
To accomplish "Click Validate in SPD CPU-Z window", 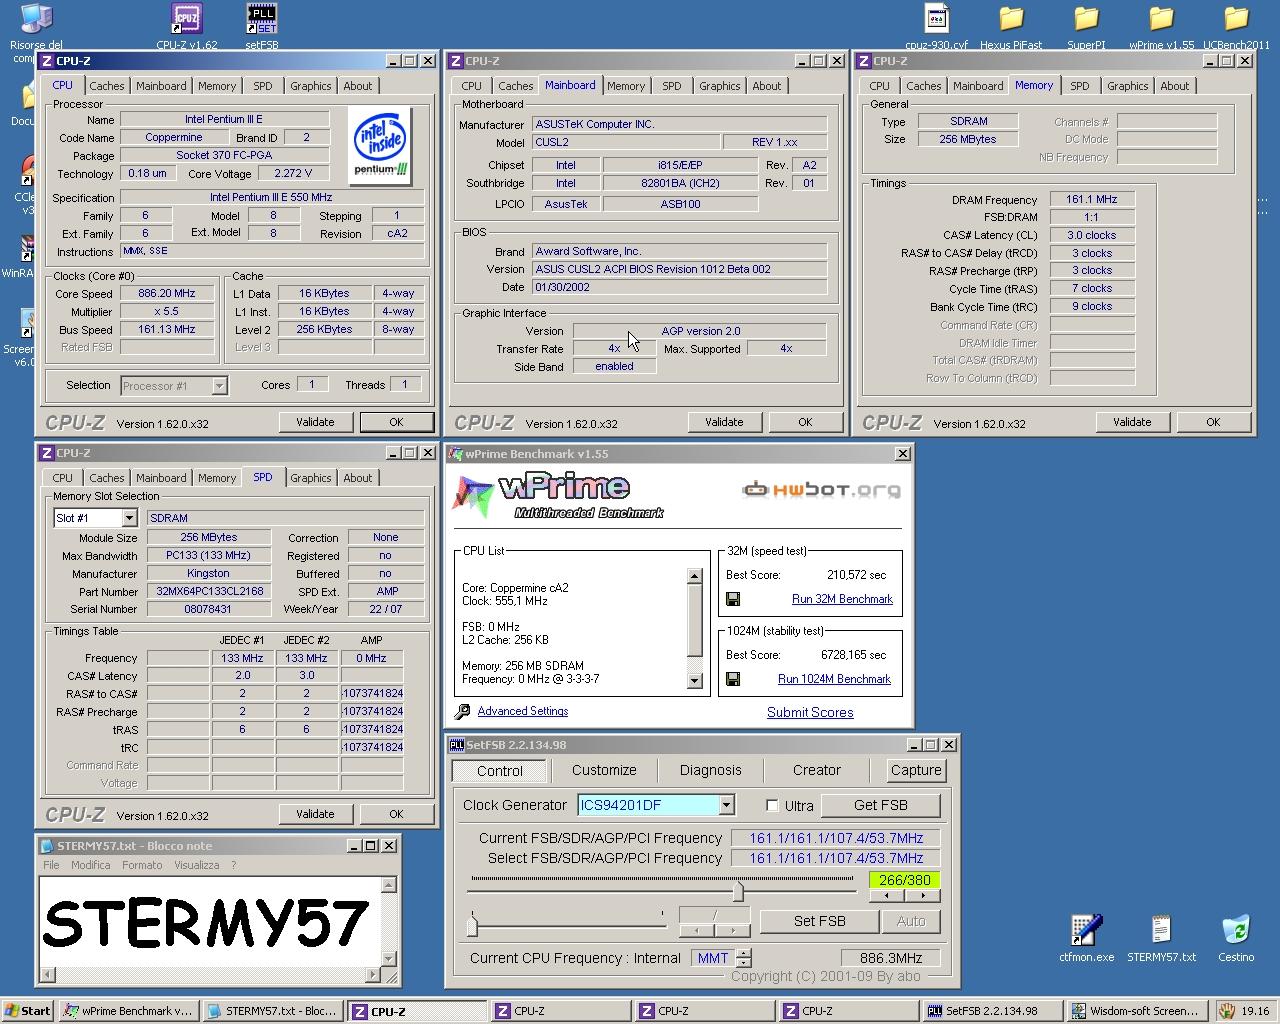I will [315, 814].
